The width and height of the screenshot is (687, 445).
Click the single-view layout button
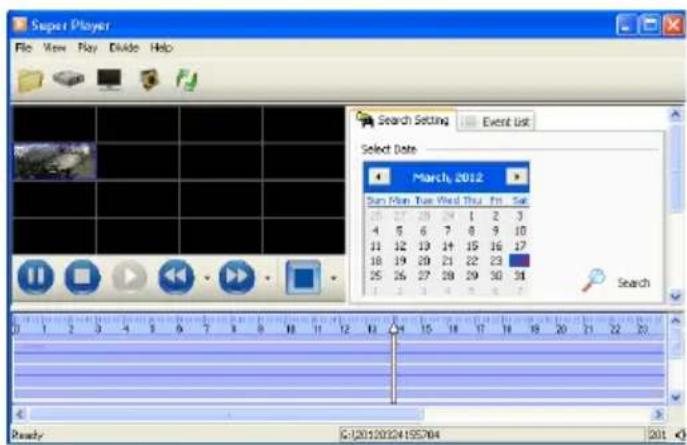[x=303, y=277]
